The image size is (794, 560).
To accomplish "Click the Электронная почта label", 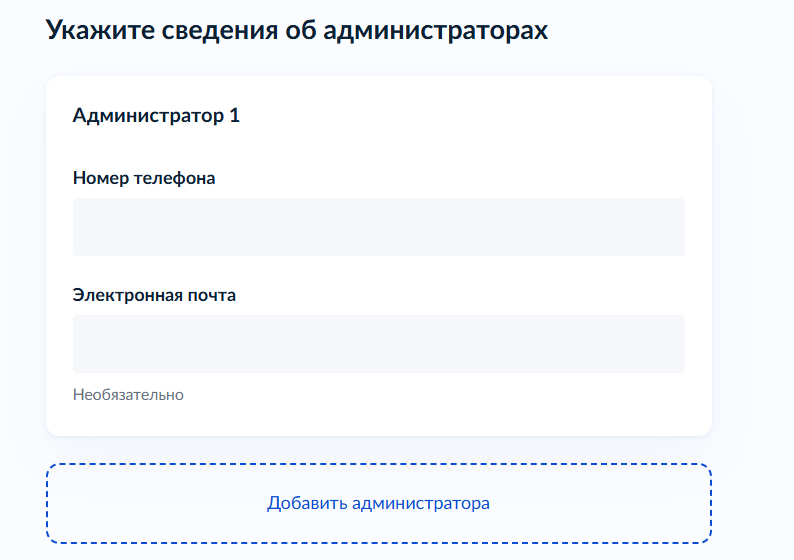I will [x=154, y=296].
